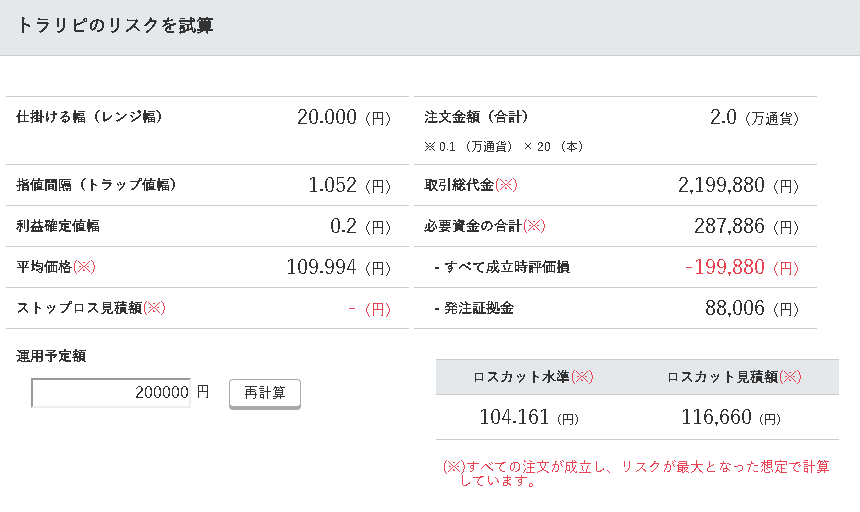Click the ※ mark next to ロスカット水準

(582, 377)
